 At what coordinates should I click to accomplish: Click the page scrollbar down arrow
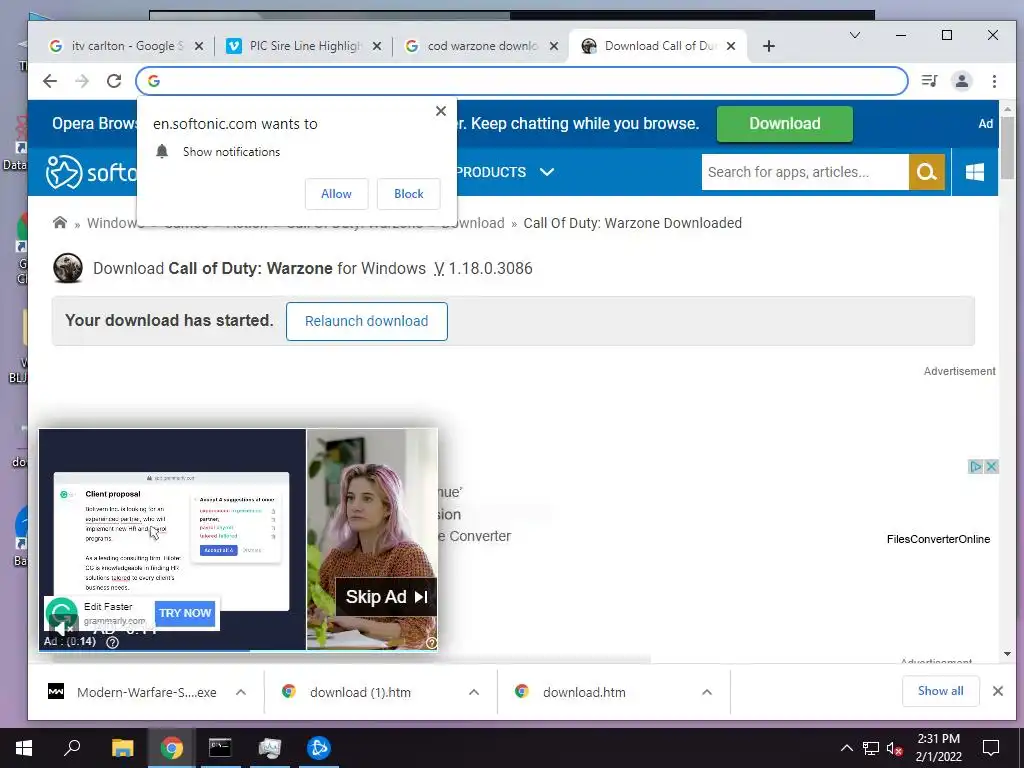(1007, 654)
